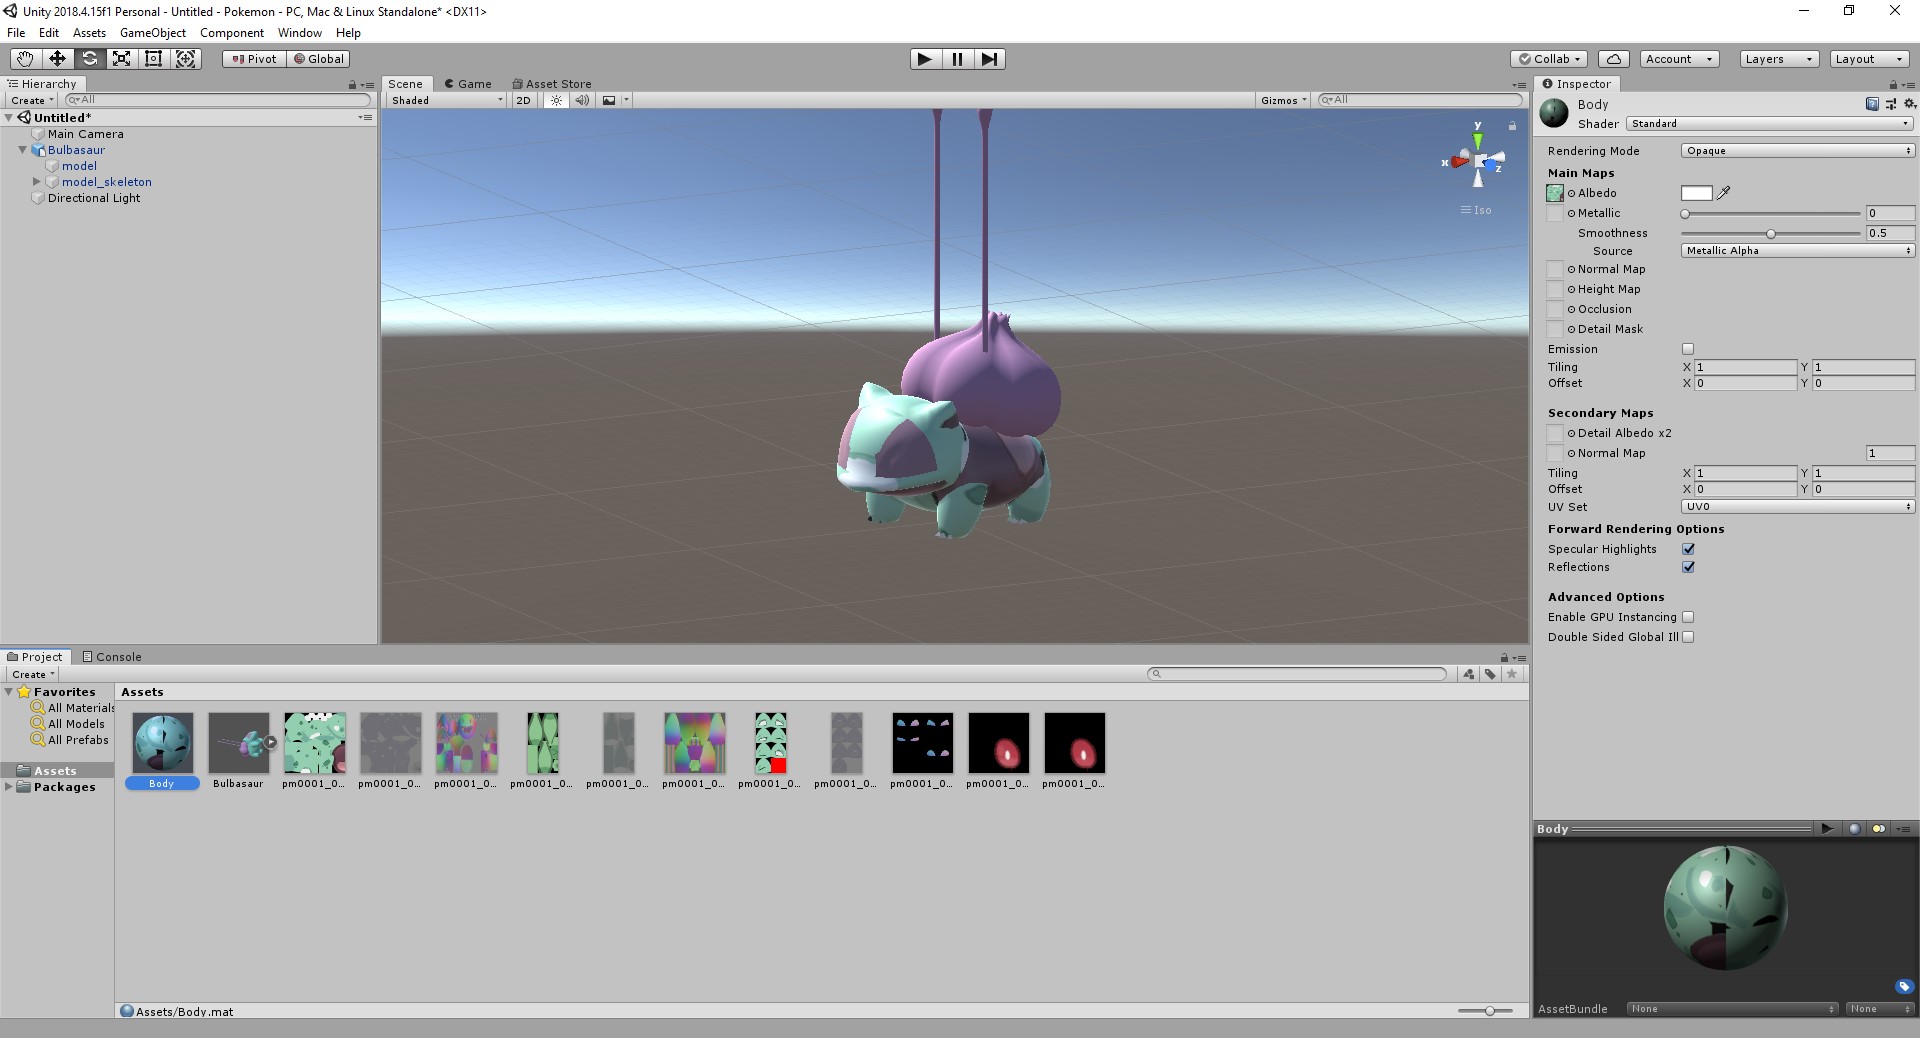The height and width of the screenshot is (1038, 1920).
Task: Open the File menu
Action: click(x=16, y=33)
